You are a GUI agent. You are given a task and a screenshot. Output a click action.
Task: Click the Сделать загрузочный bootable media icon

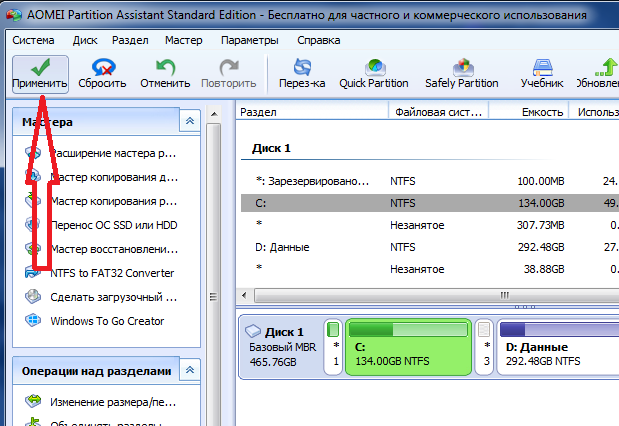33,297
